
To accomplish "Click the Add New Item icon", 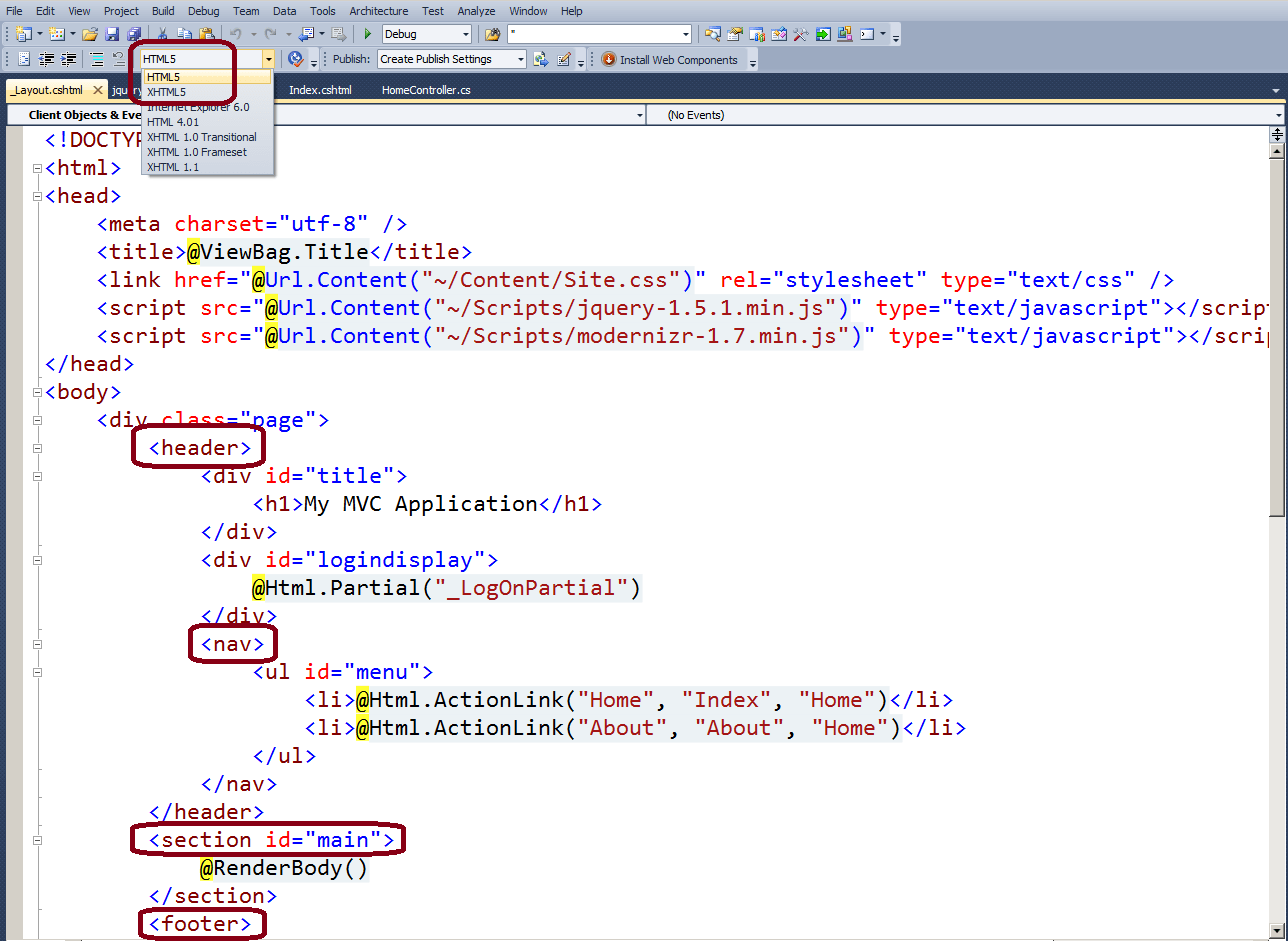I will pyautogui.click(x=56, y=34).
